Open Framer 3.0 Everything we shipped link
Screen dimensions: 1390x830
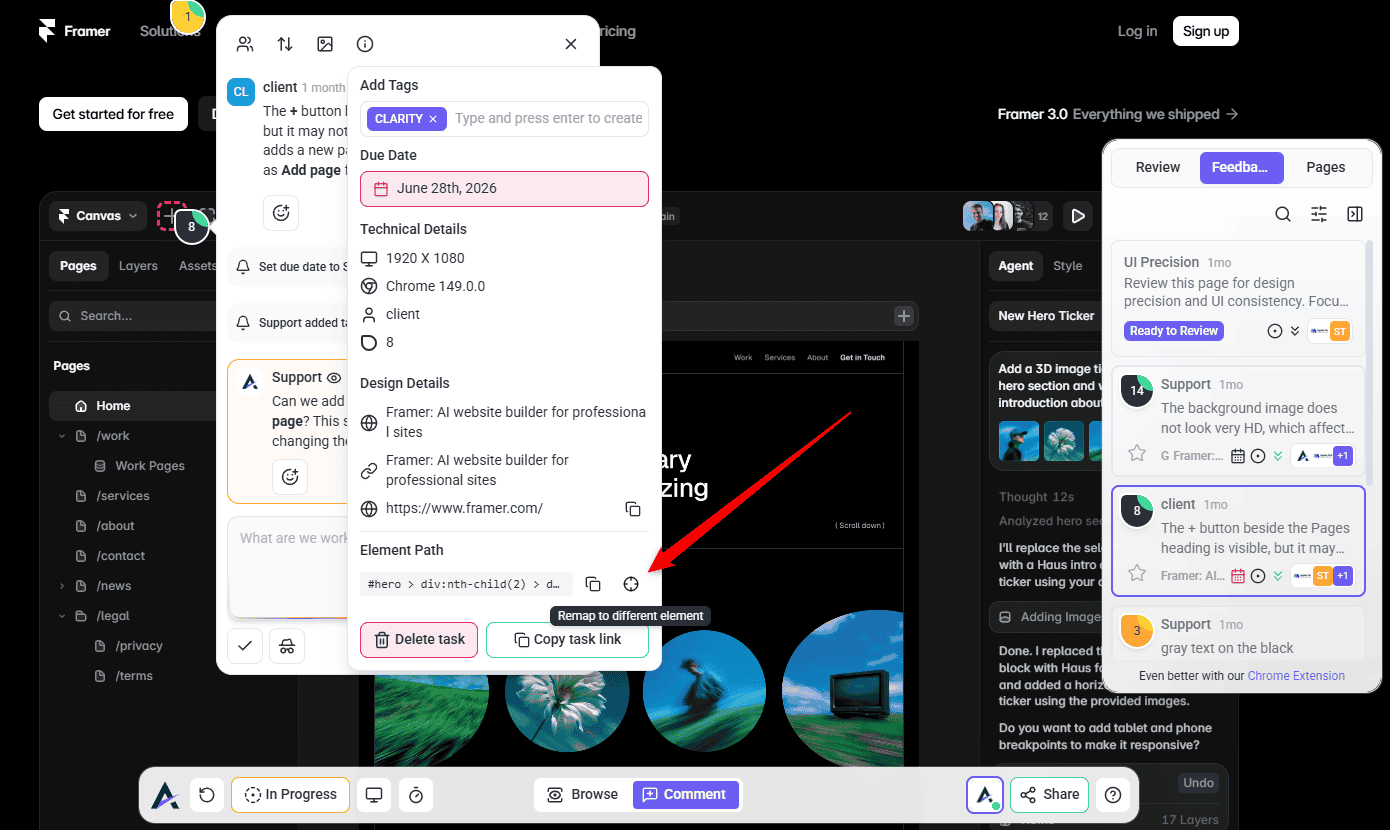(x=1118, y=114)
